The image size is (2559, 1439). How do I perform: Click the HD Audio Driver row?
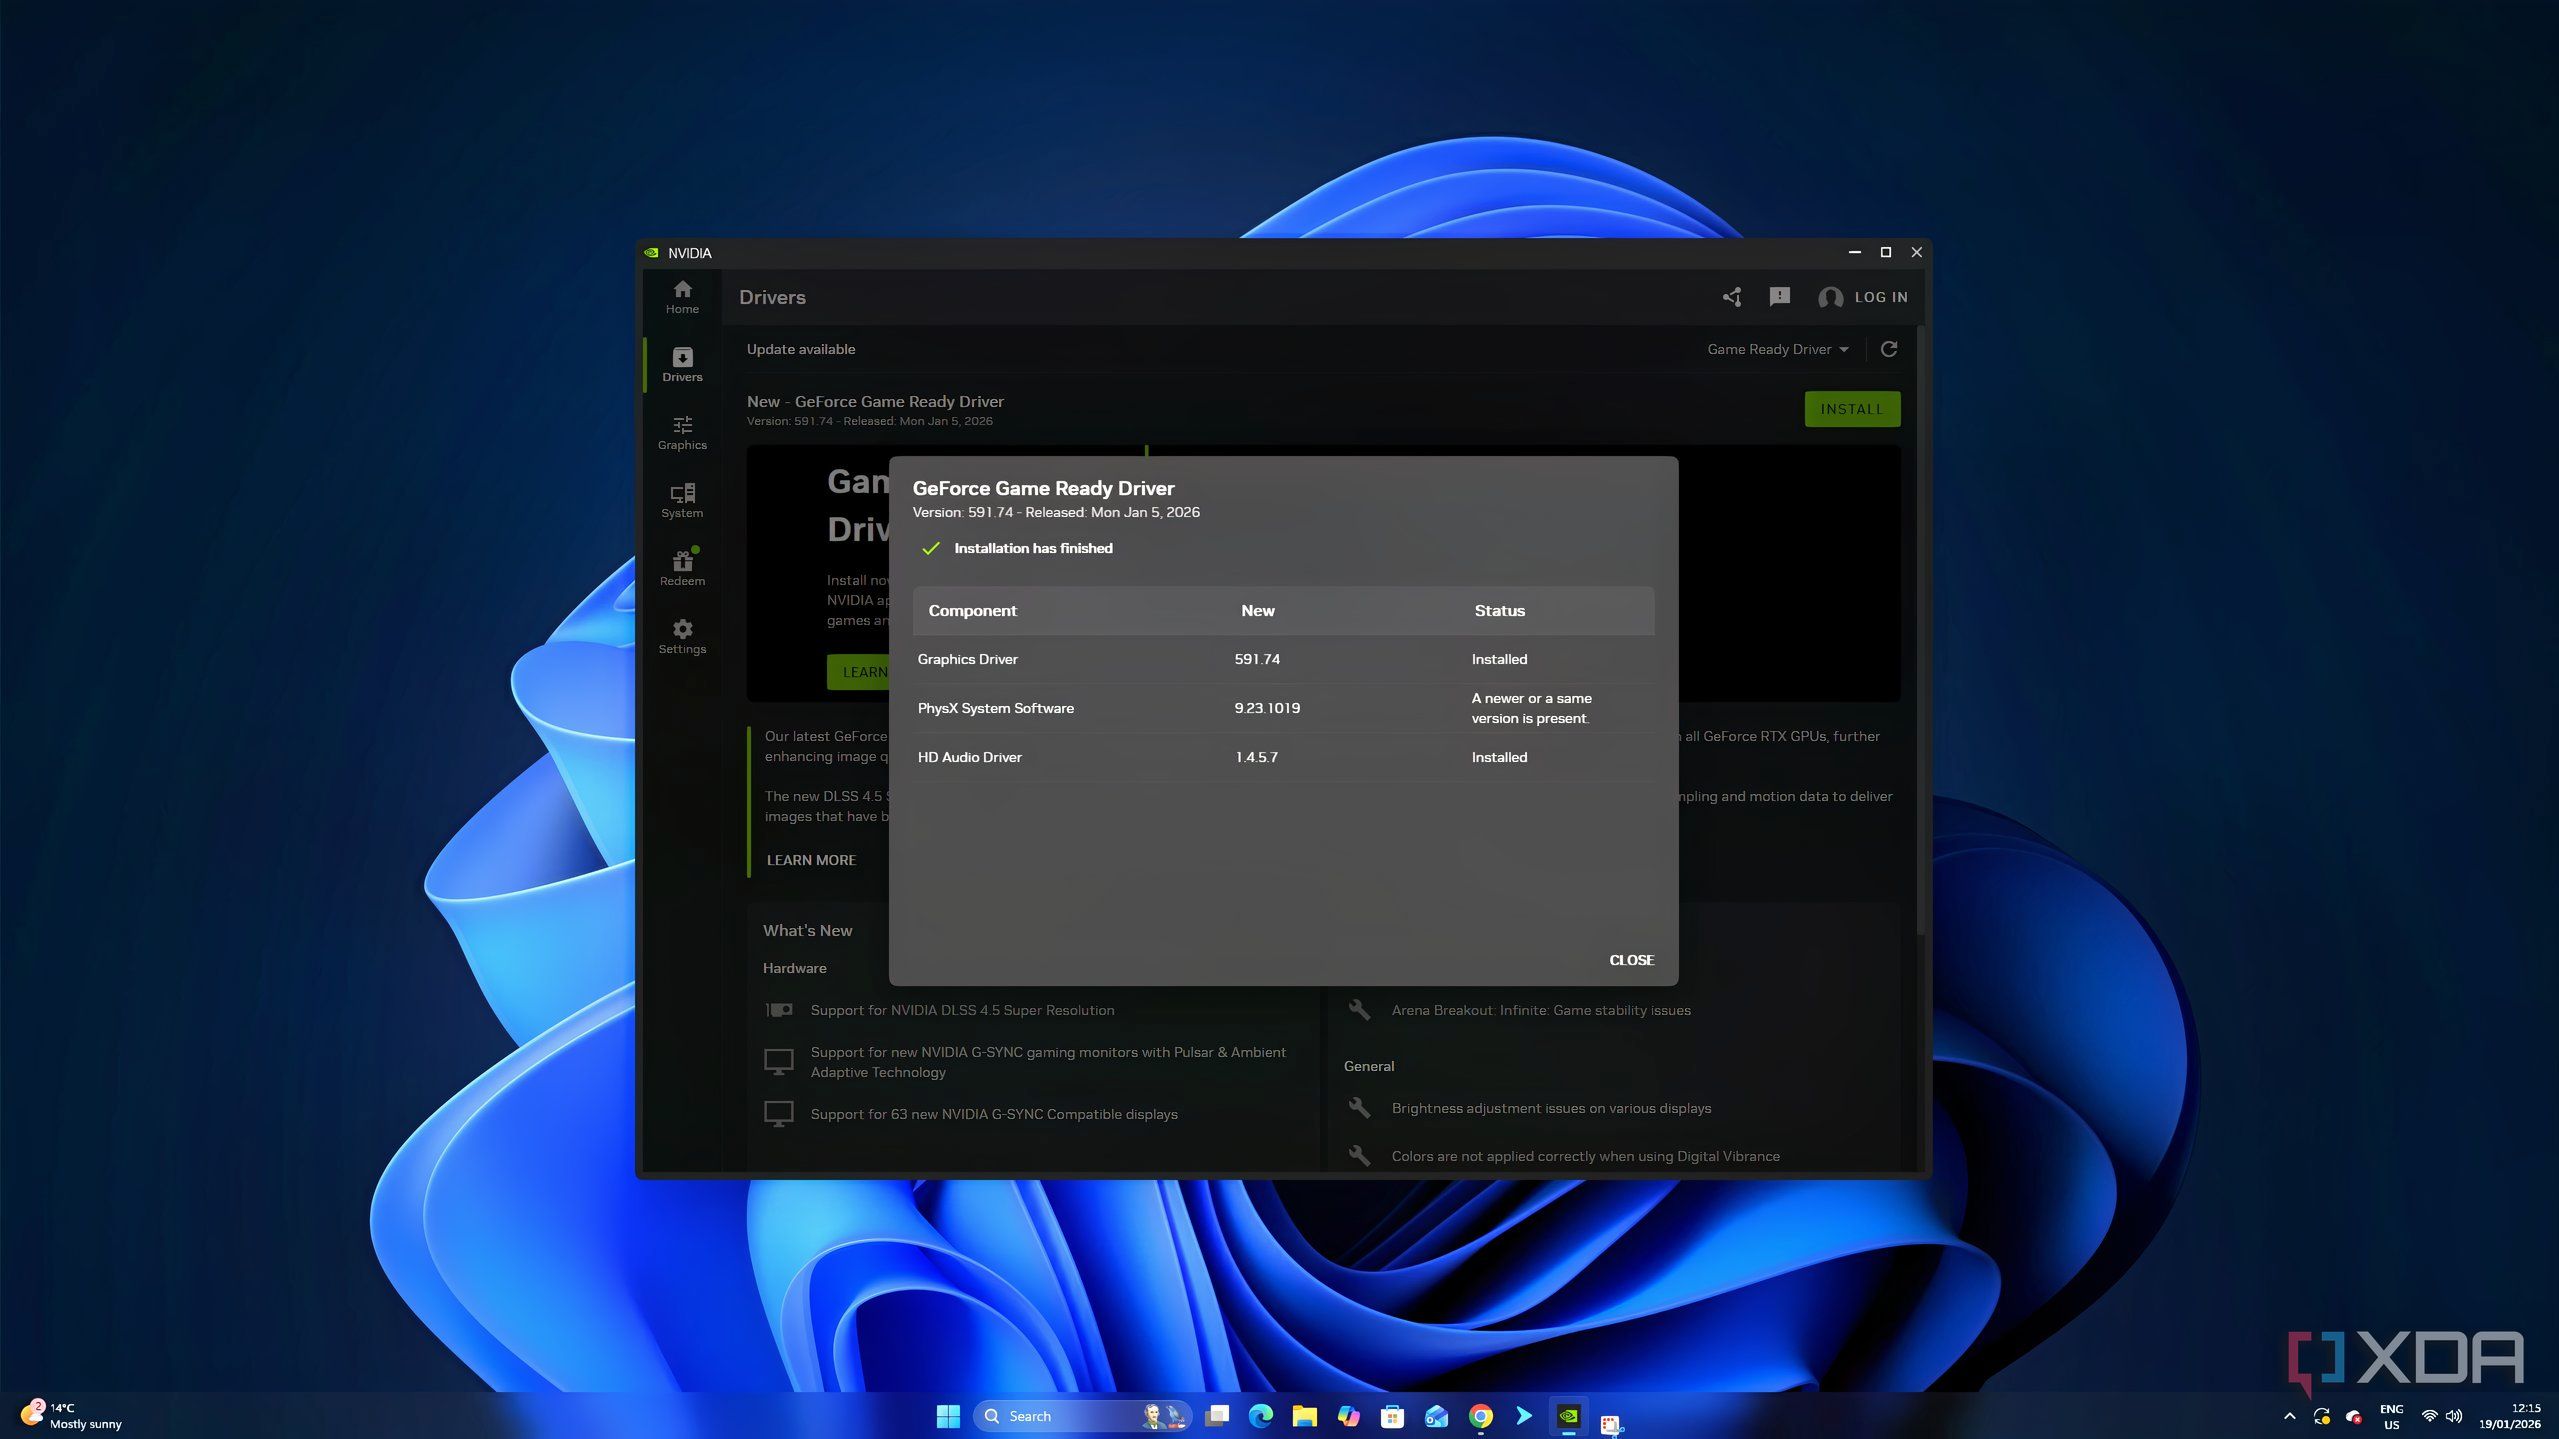pyautogui.click(x=1283, y=757)
